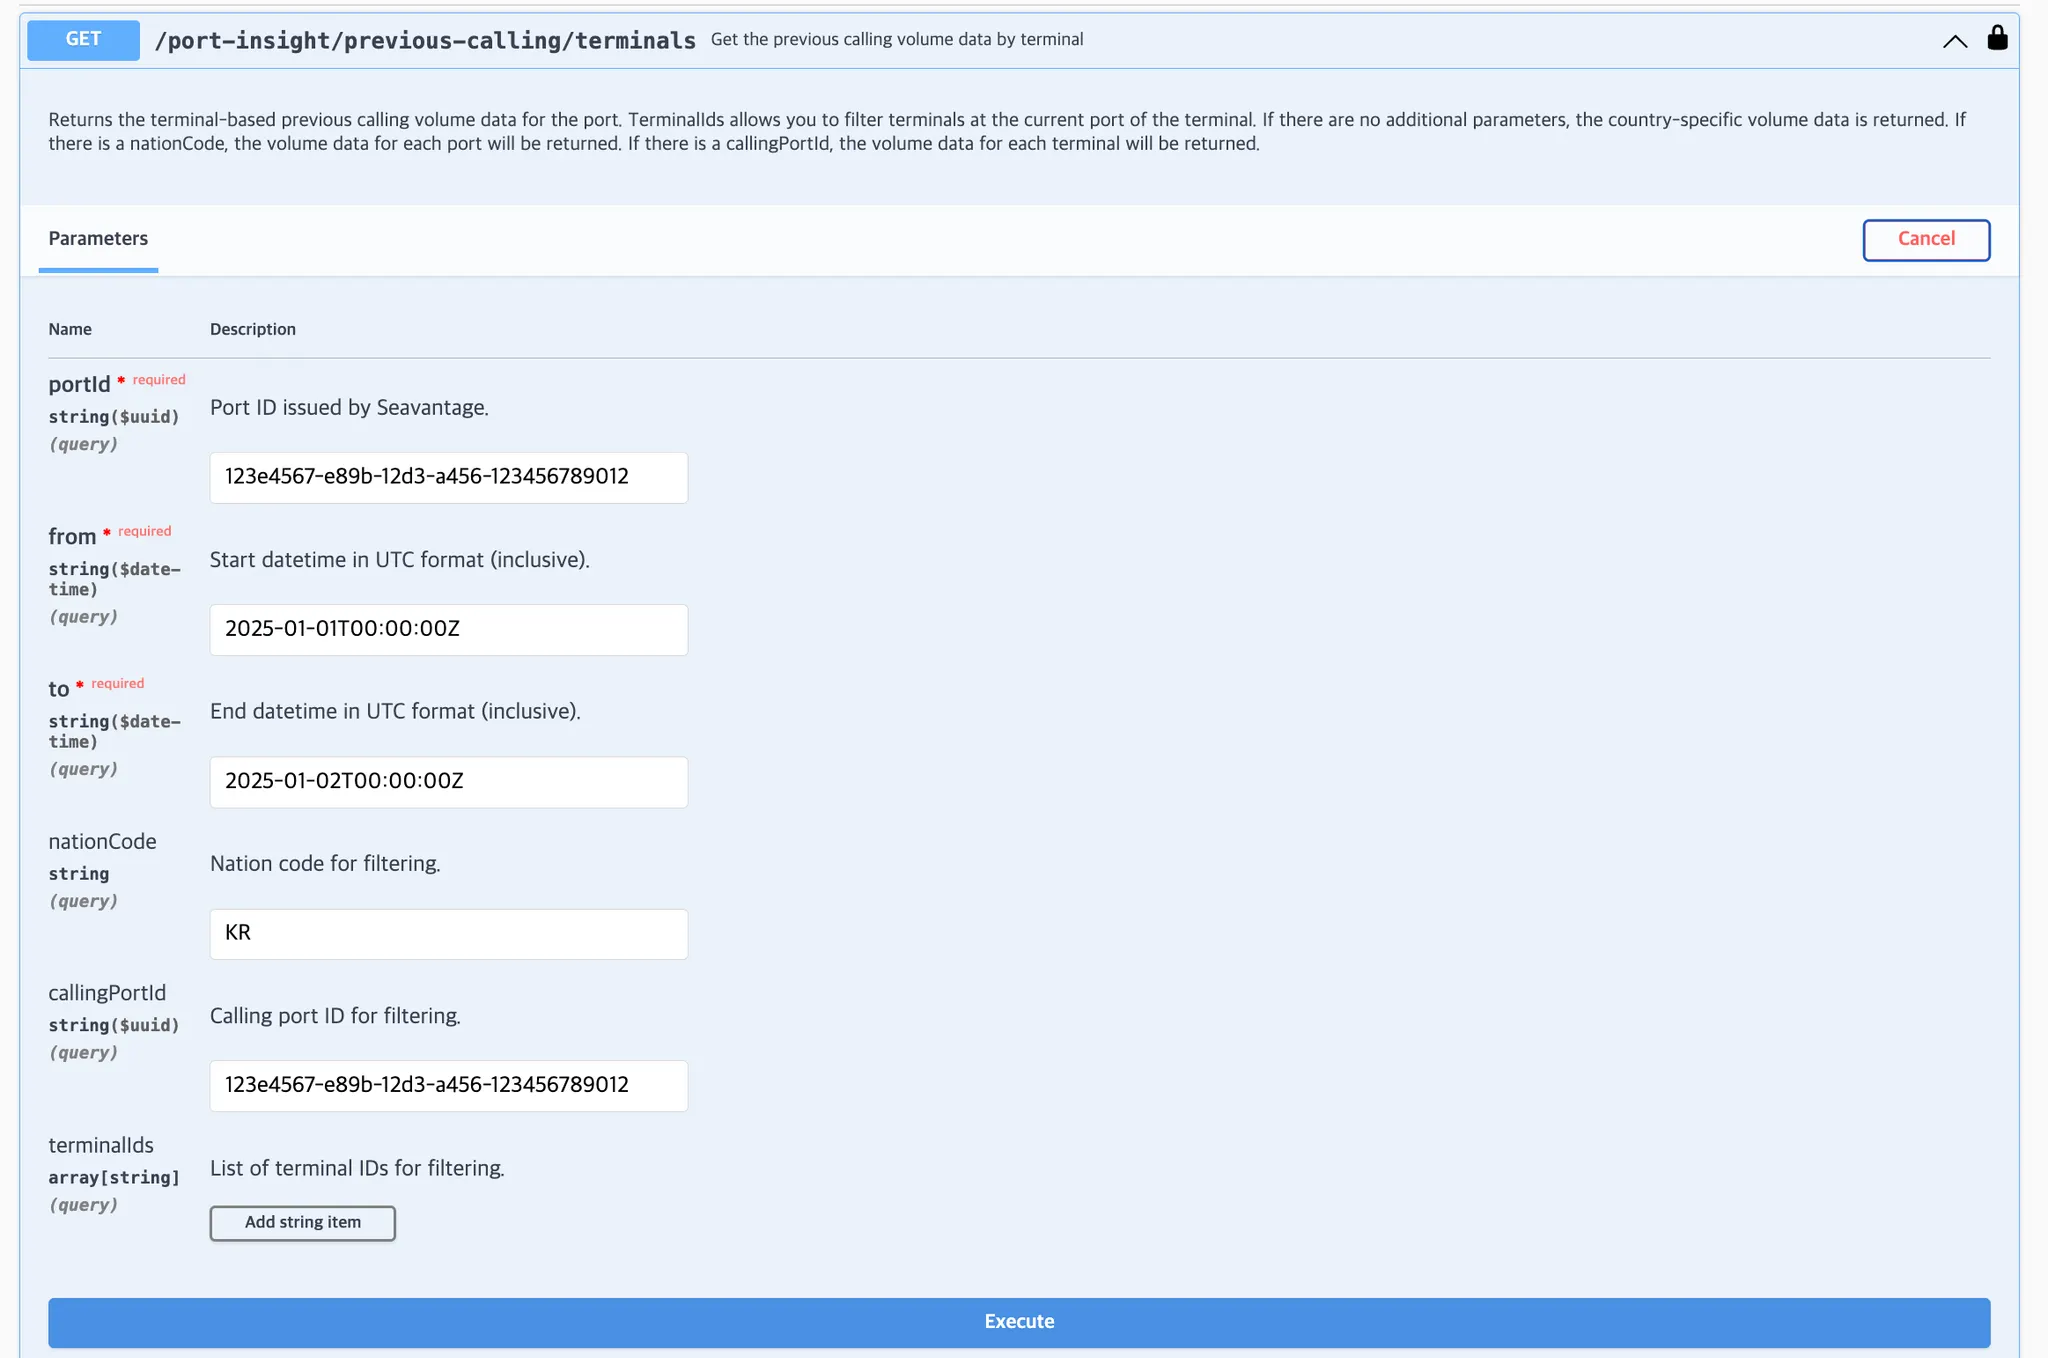Click the to datetime input field
Viewport: 2048px width, 1358px height.
pyautogui.click(x=448, y=781)
